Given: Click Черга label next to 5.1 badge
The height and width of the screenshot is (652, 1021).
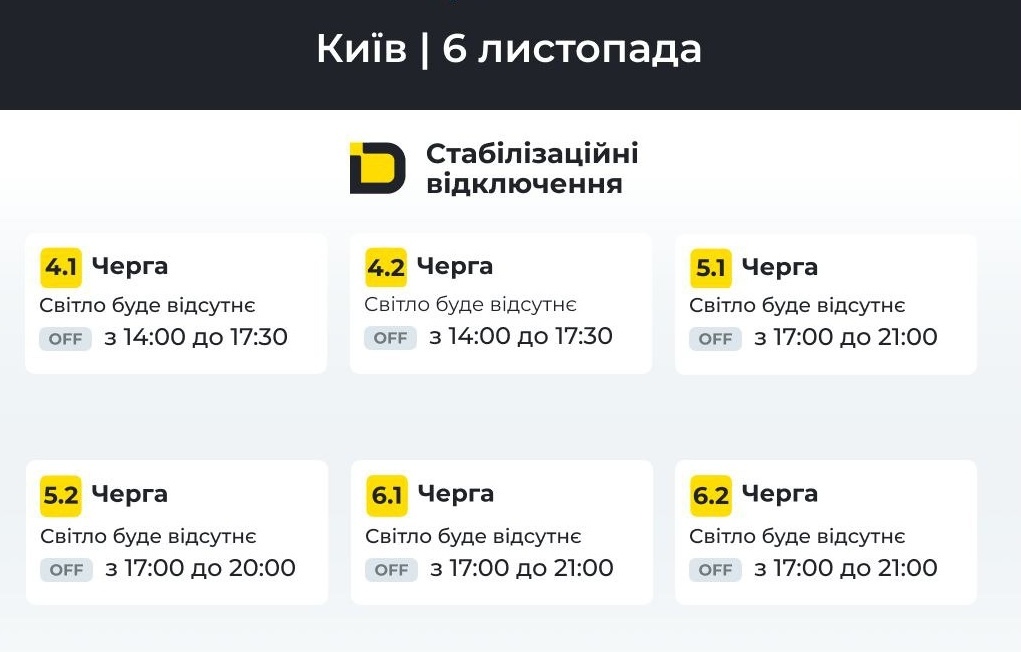Looking at the screenshot, I should coord(779,268).
